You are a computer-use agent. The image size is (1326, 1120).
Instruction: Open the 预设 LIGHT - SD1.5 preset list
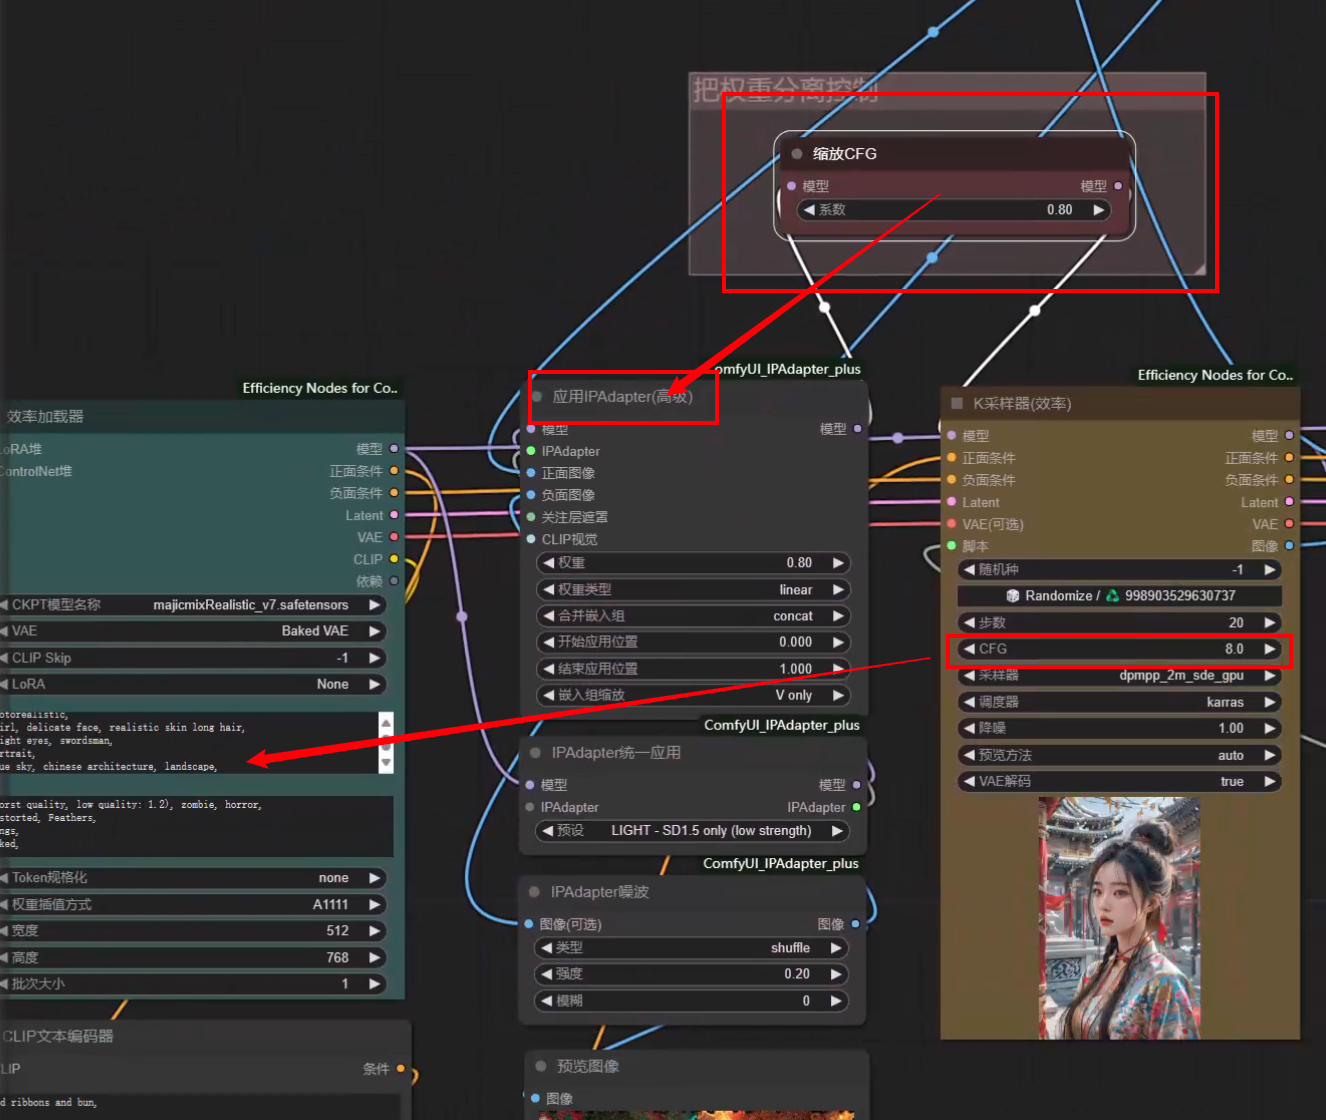(x=693, y=831)
